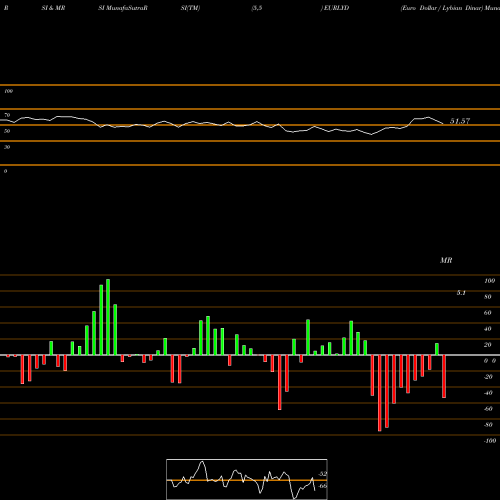
Task: Click the 'Euro Dollar / Lybian Dinar' title text
Action: click(442, 8)
